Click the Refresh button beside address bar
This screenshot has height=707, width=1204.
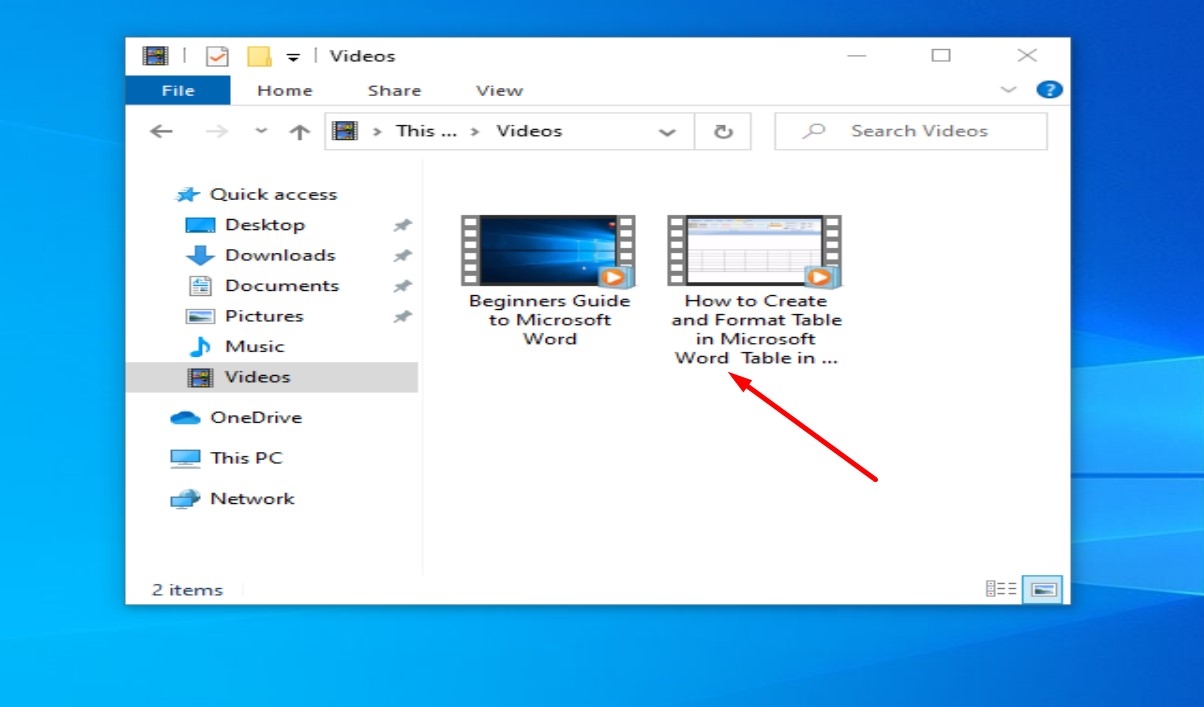(723, 131)
